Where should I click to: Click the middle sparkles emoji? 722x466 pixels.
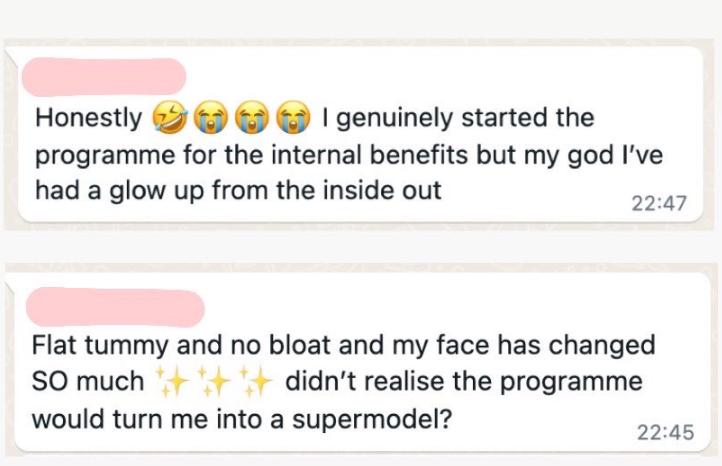pos(213,382)
